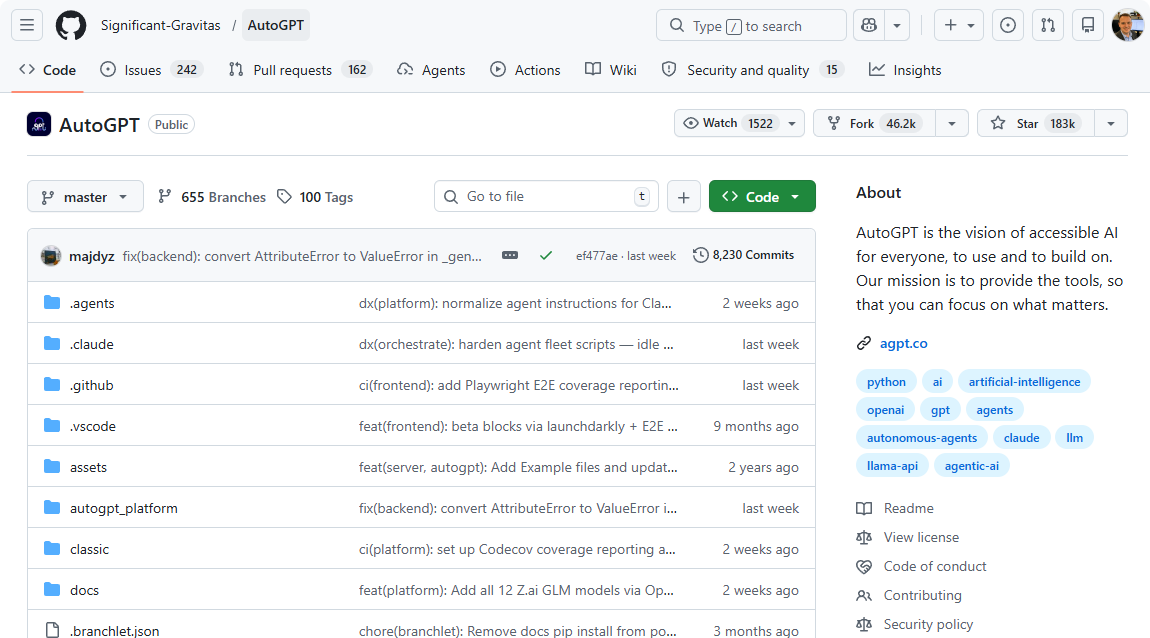1150x638 pixels.
Task: Open the classic folder
Action: [89, 549]
